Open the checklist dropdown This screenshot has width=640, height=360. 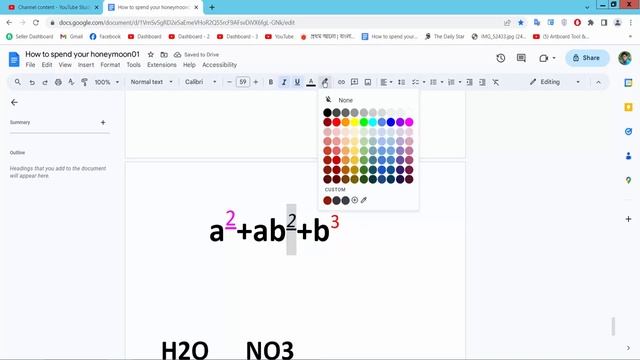tap(424, 82)
